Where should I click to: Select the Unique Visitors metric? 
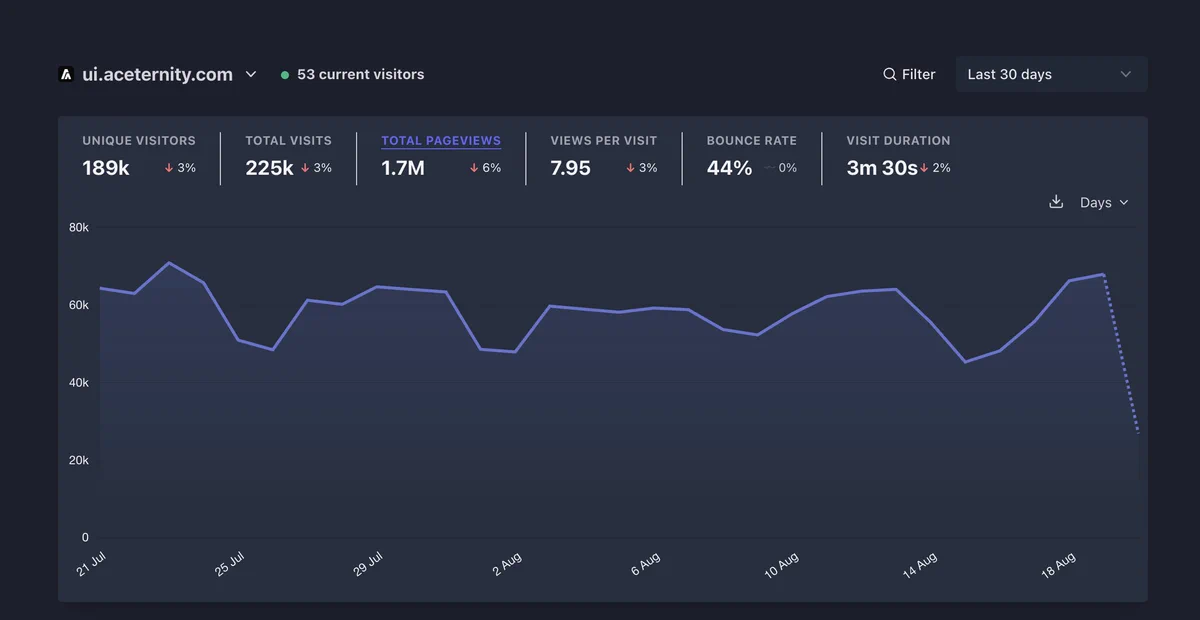(139, 158)
